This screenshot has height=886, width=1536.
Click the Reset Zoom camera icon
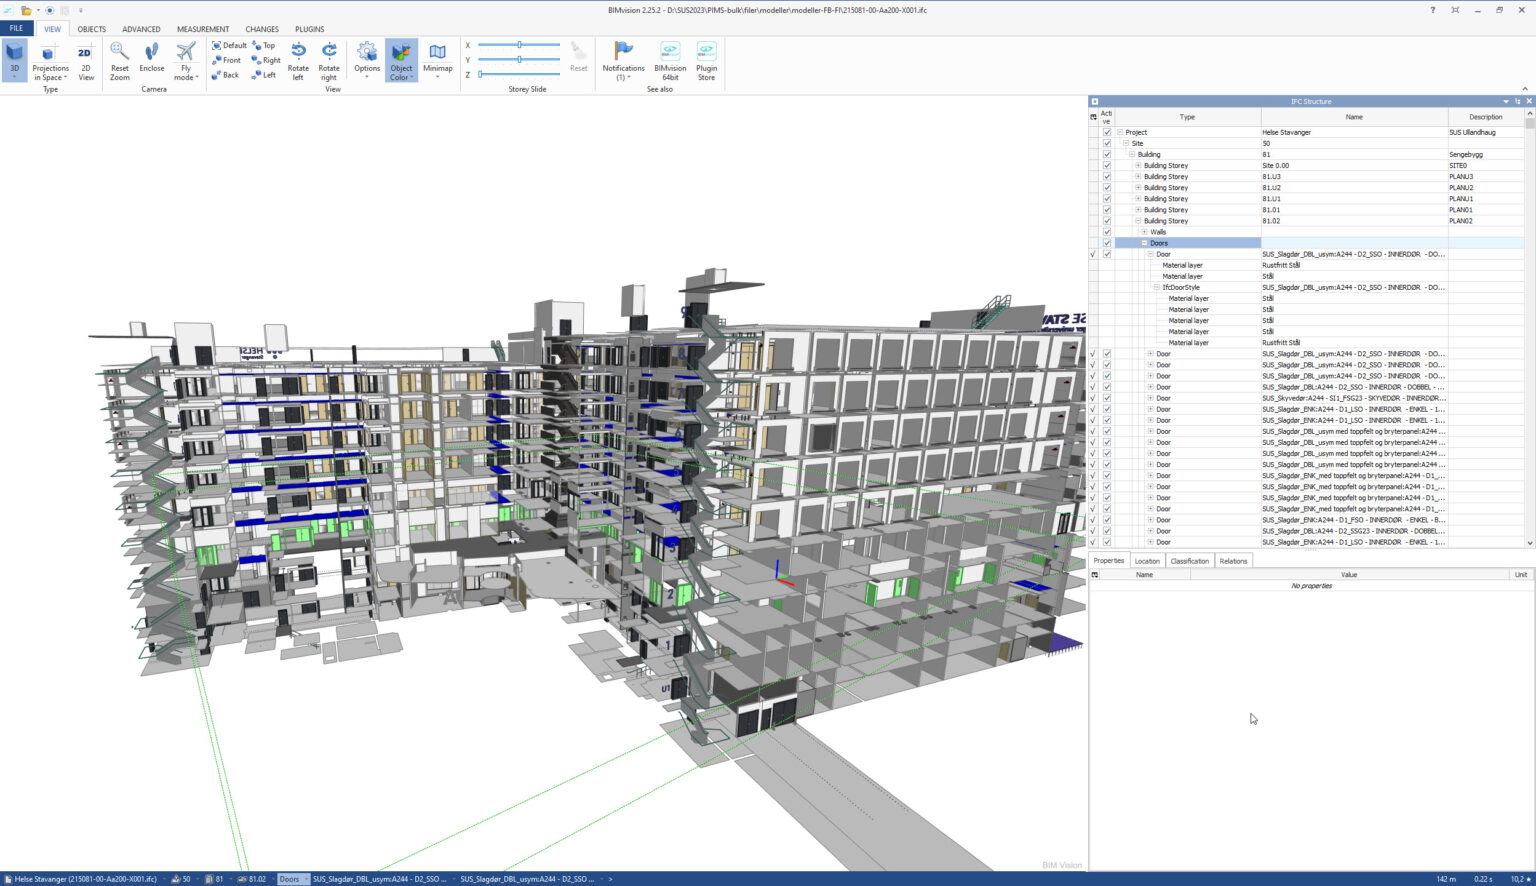click(x=119, y=60)
